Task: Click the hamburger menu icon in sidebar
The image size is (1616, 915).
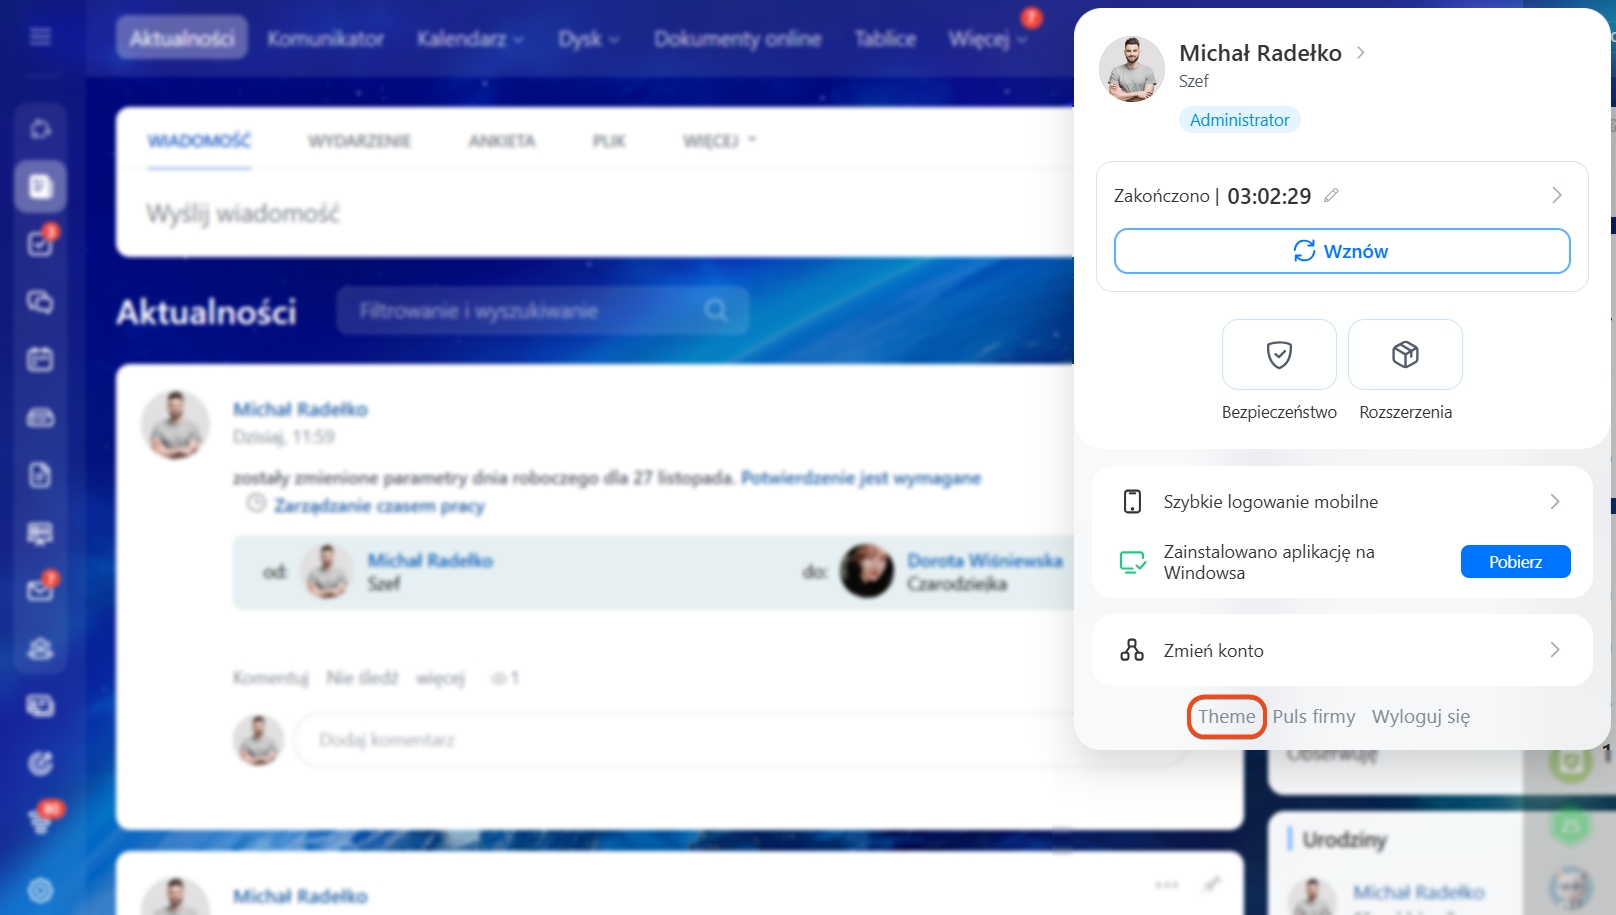Action: [x=40, y=38]
